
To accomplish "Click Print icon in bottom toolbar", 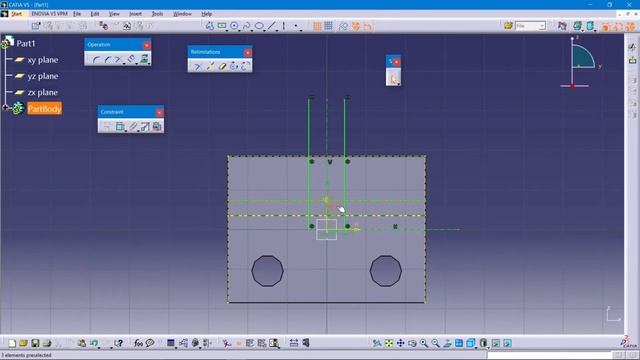I will point(47,343).
